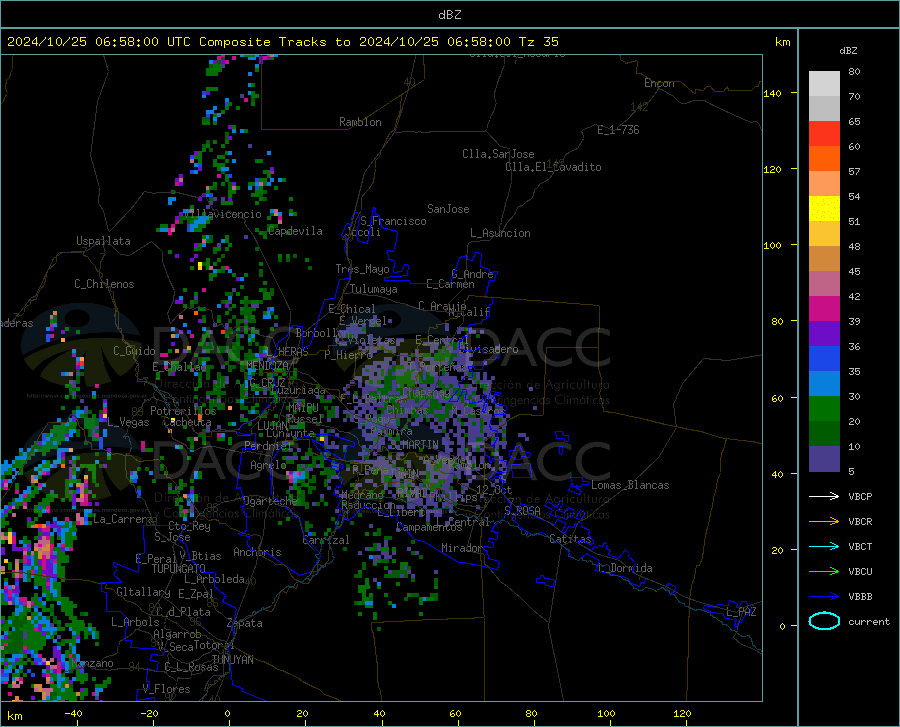Click the cyan 'current' ellipse legend icon
This screenshot has width=900, height=727.
824,621
